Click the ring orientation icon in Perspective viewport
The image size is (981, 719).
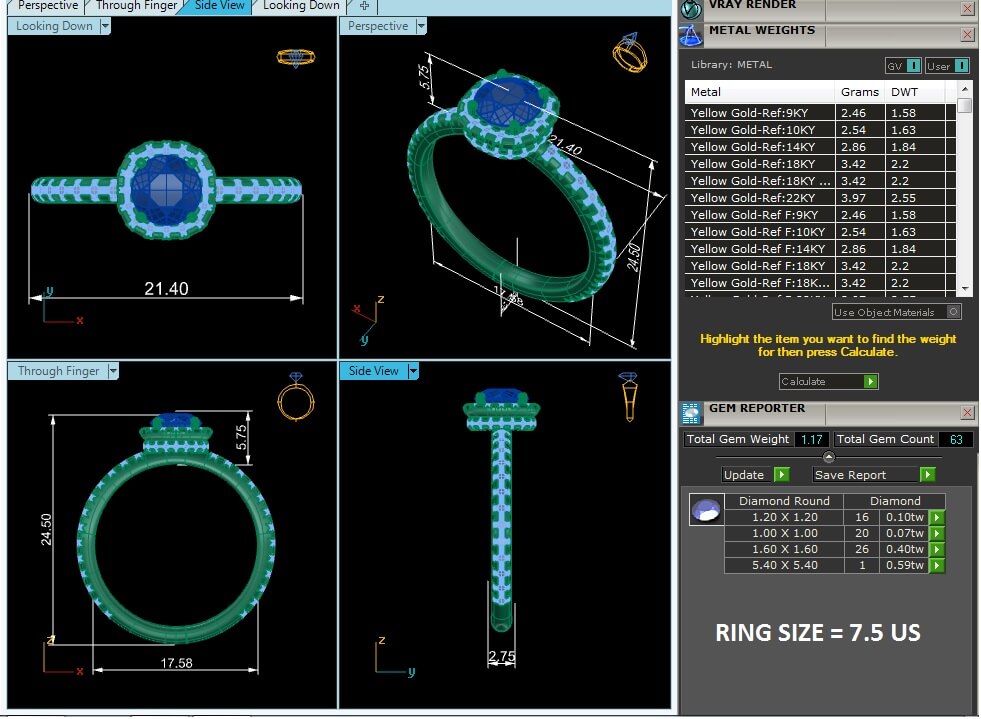pyautogui.click(x=629, y=53)
